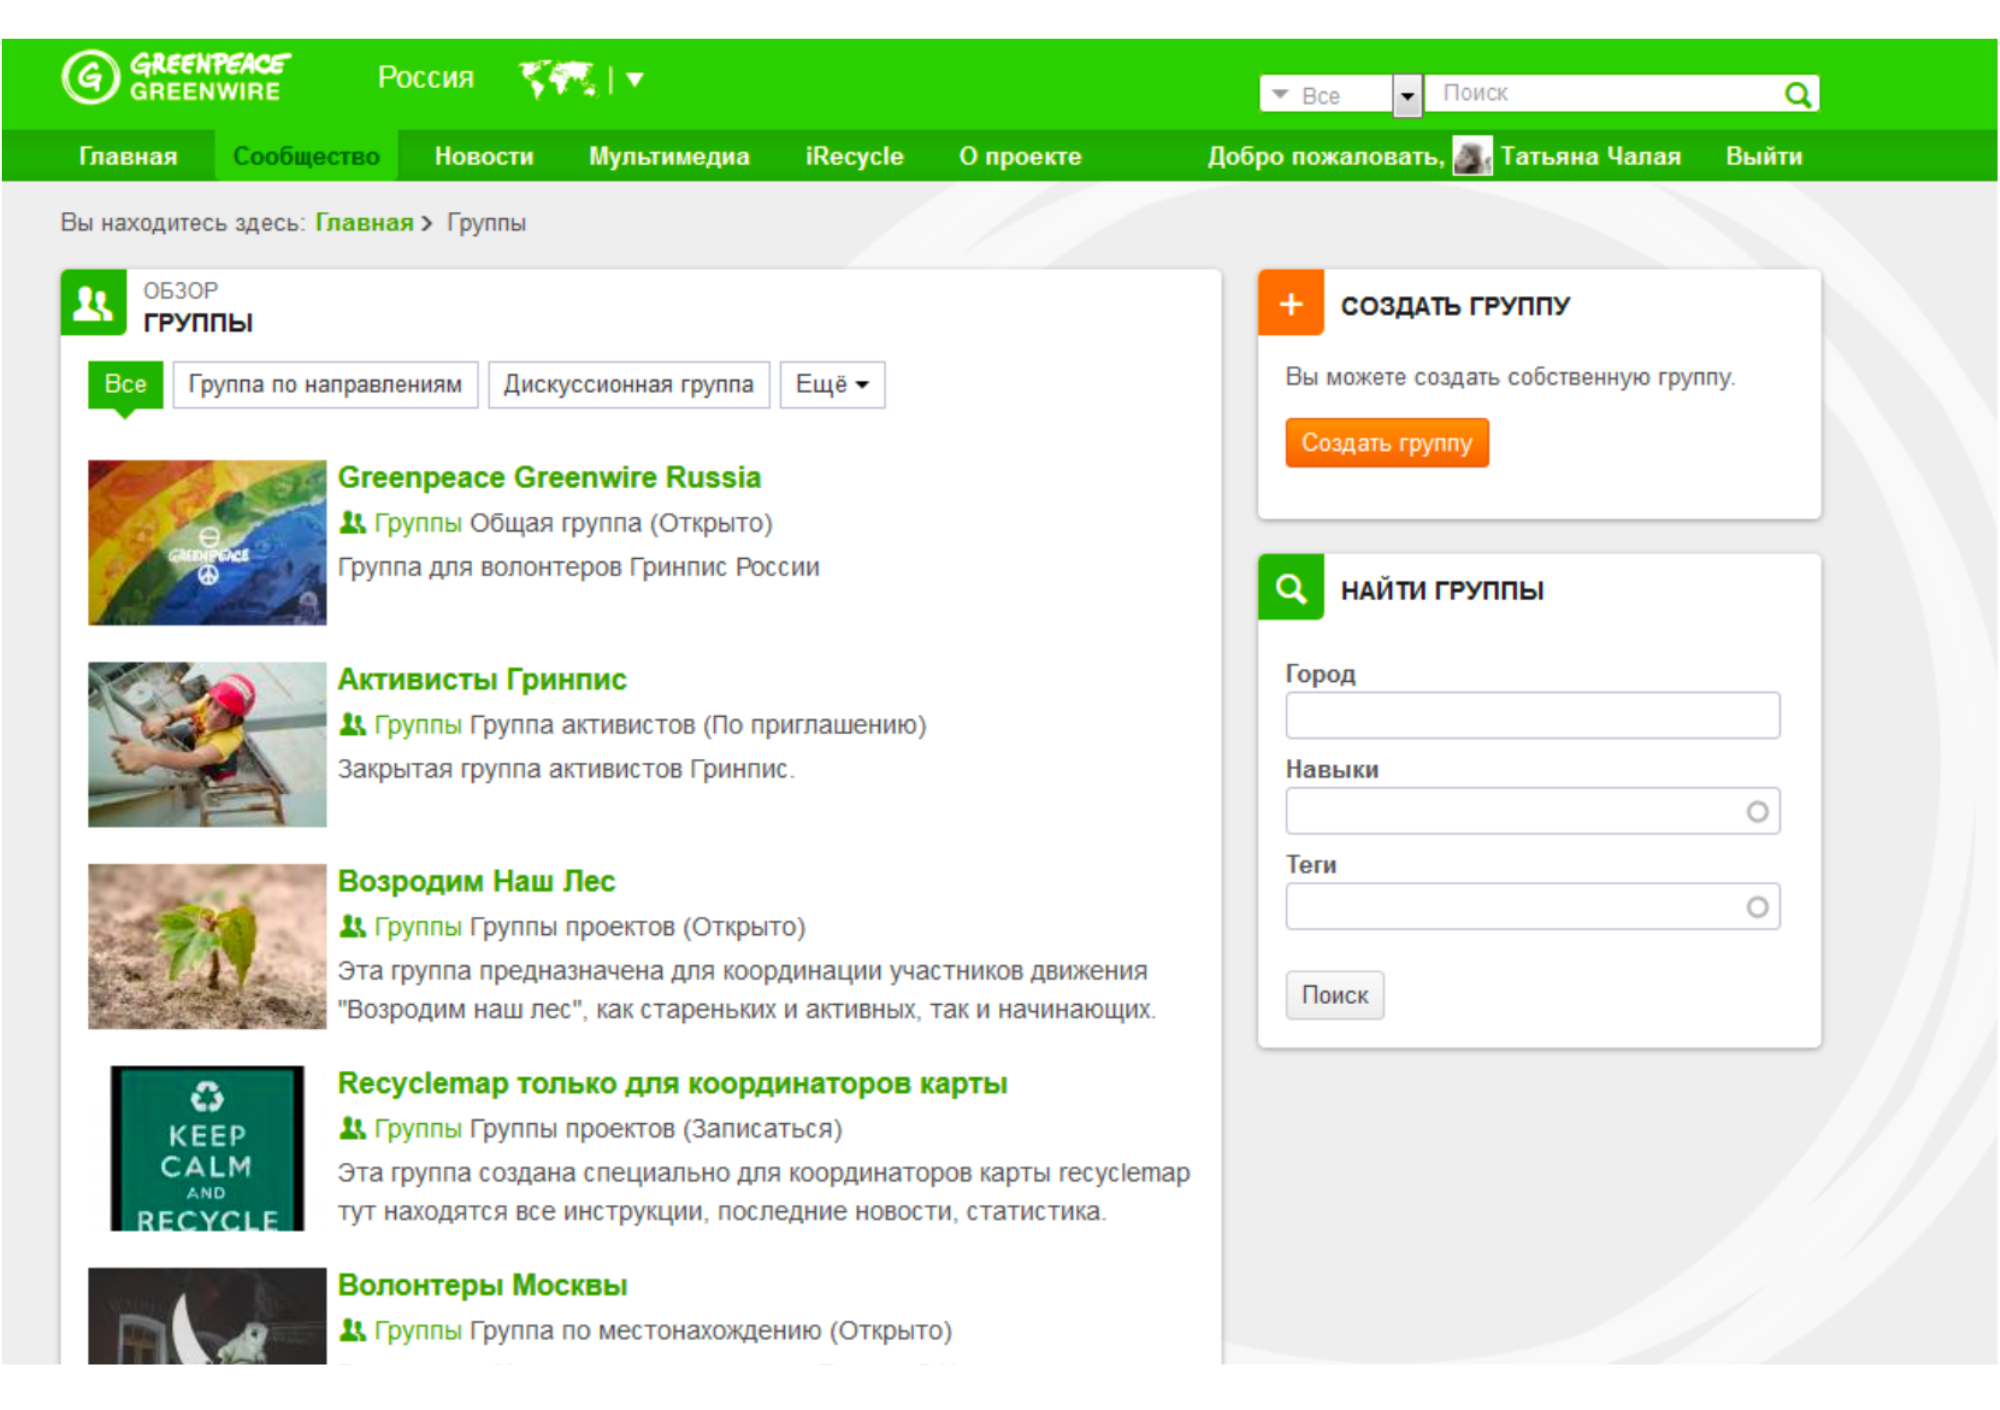This screenshot has width=2000, height=1410.
Task: Click the green find groups magnifier icon
Action: [1291, 588]
